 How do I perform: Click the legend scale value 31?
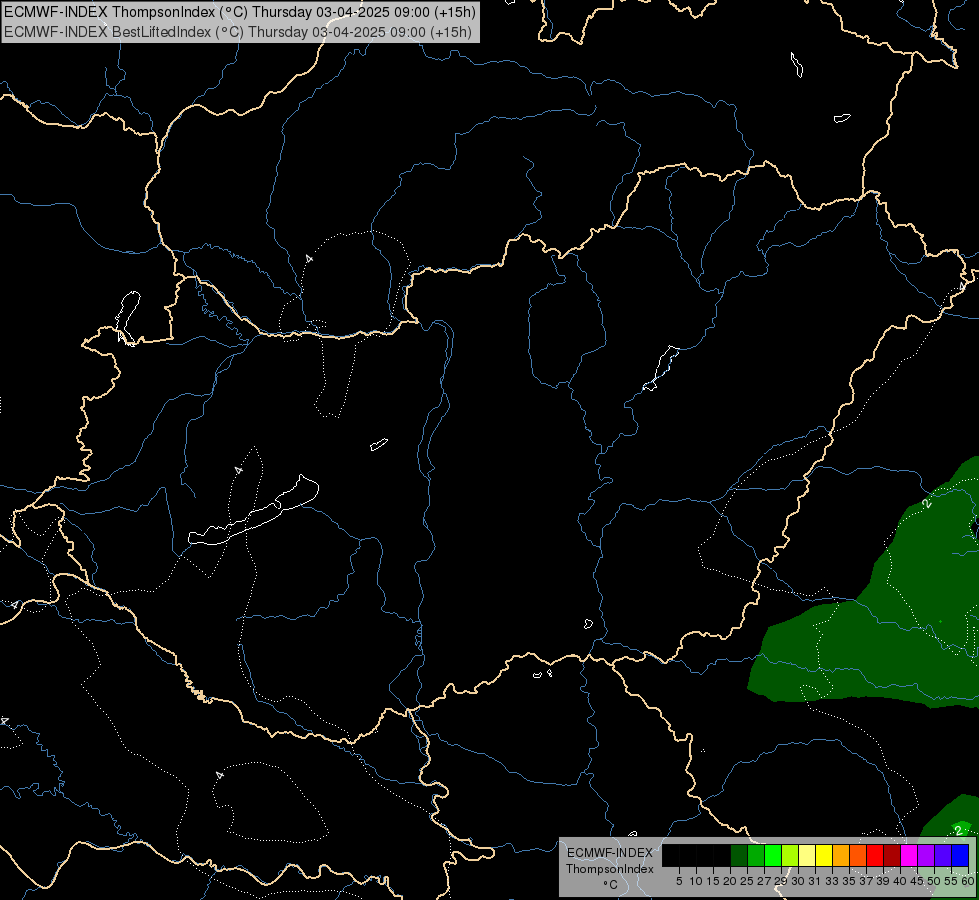815,881
